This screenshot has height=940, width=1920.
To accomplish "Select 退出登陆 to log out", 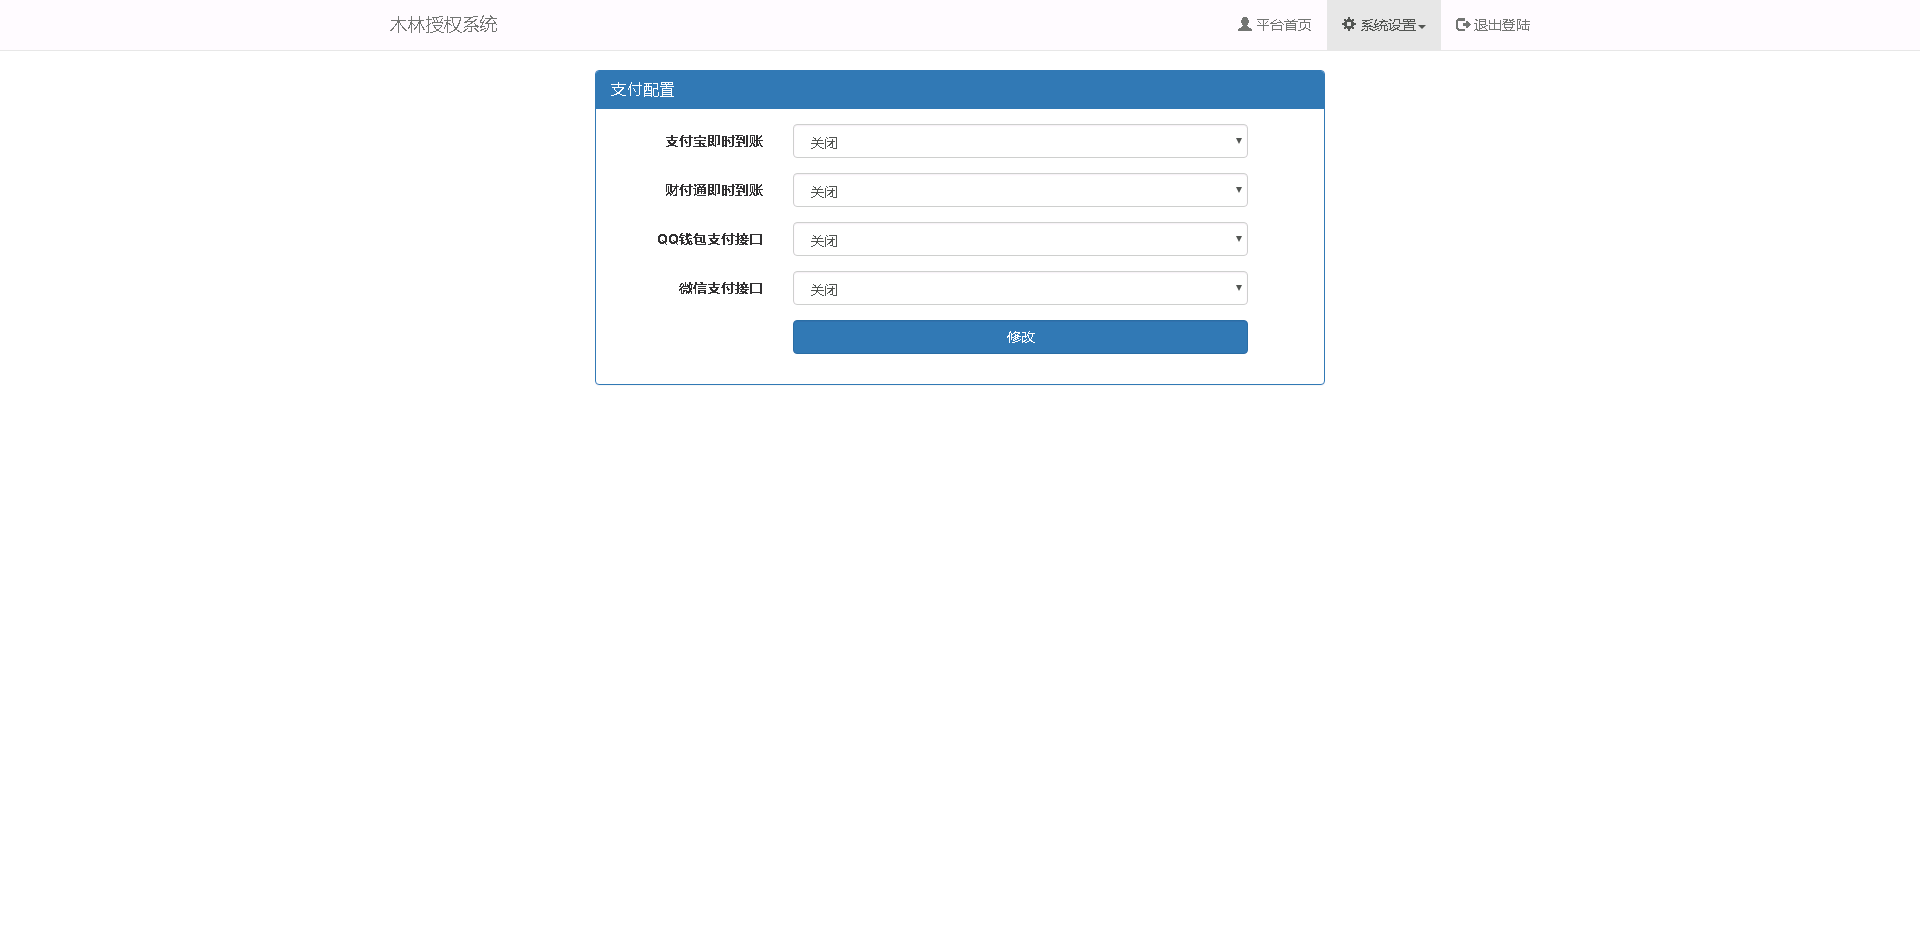I will [1493, 25].
